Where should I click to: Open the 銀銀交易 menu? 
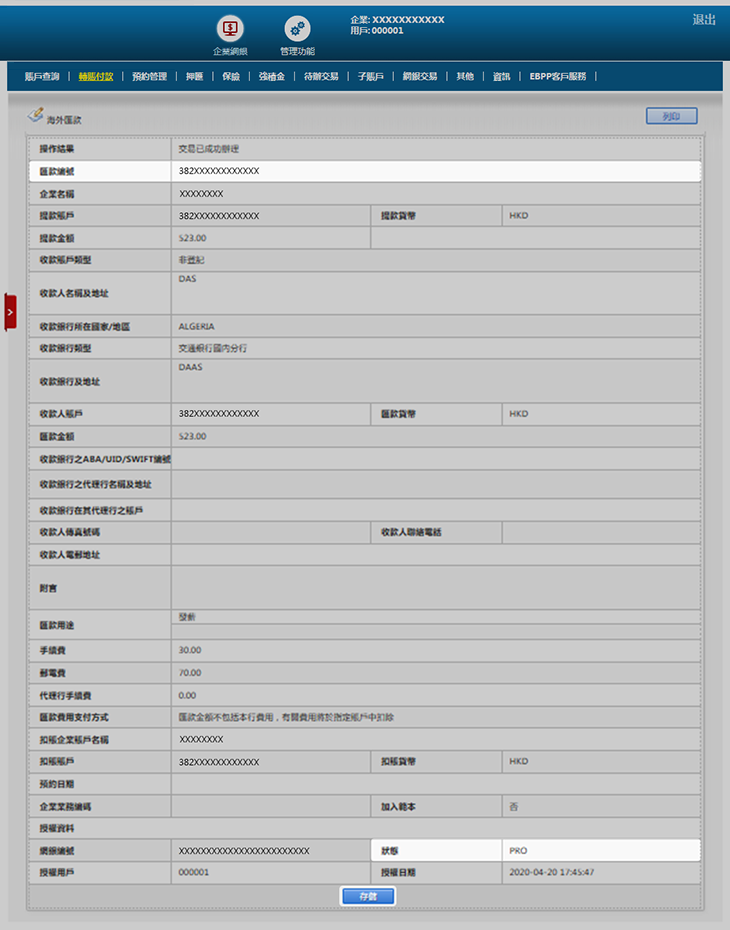click(x=420, y=76)
